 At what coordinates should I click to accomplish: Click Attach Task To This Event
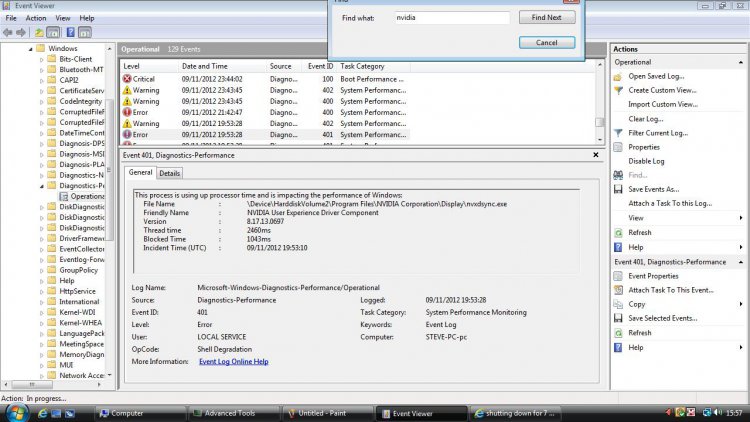tap(671, 290)
